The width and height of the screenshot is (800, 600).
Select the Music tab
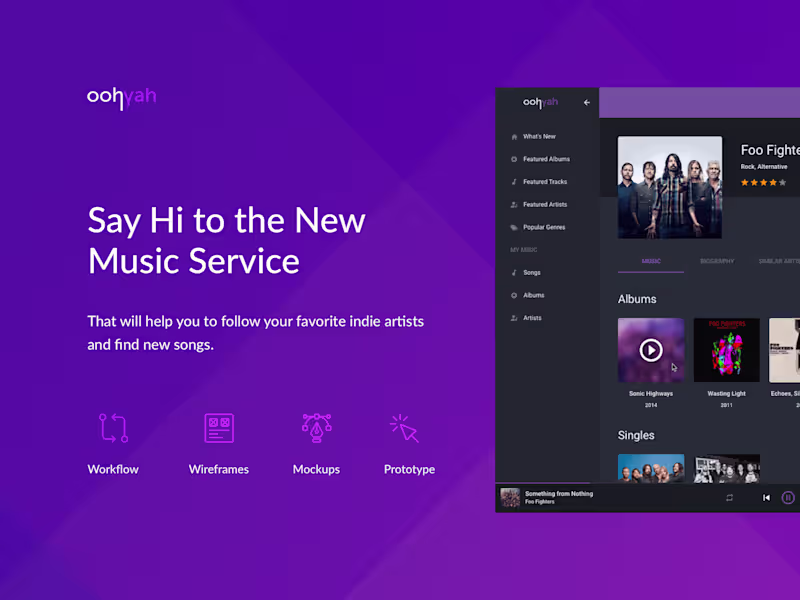(x=651, y=261)
